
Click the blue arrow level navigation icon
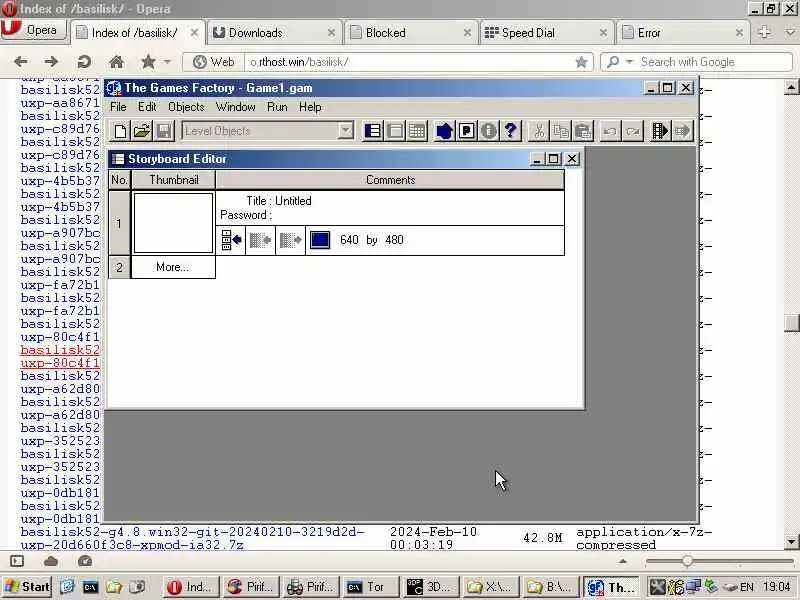click(x=444, y=131)
